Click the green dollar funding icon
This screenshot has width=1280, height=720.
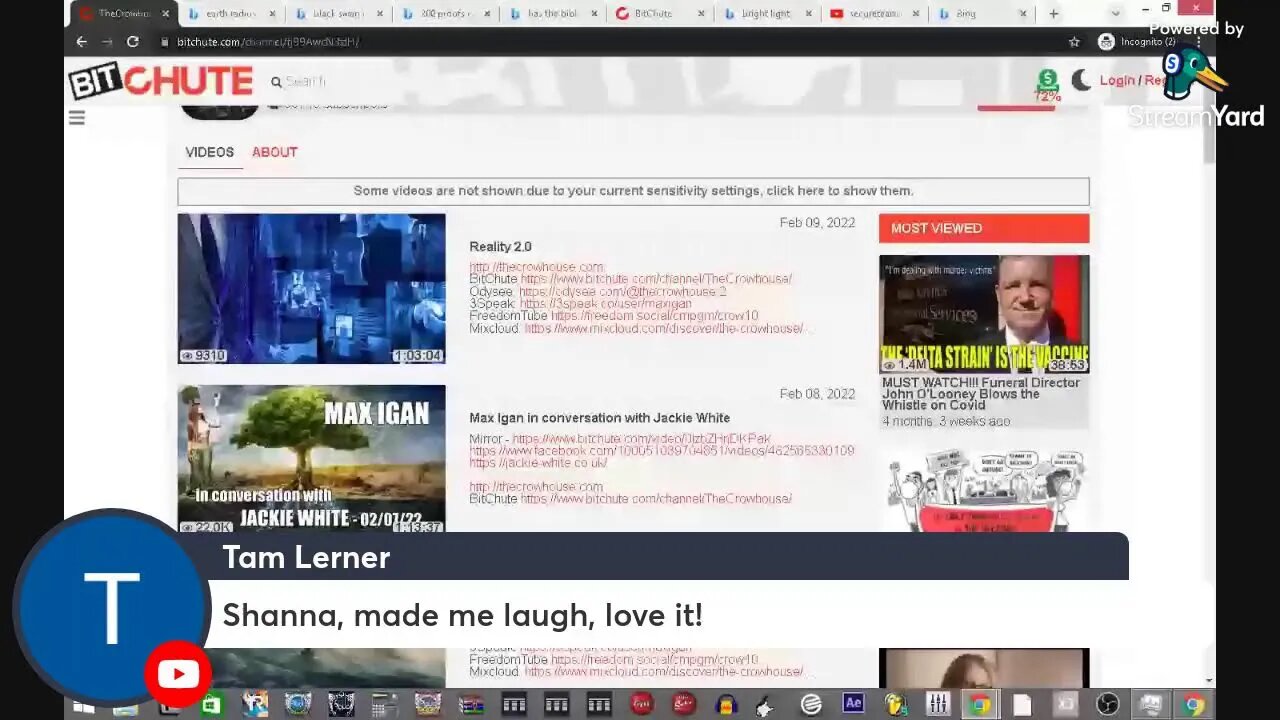click(x=1047, y=79)
